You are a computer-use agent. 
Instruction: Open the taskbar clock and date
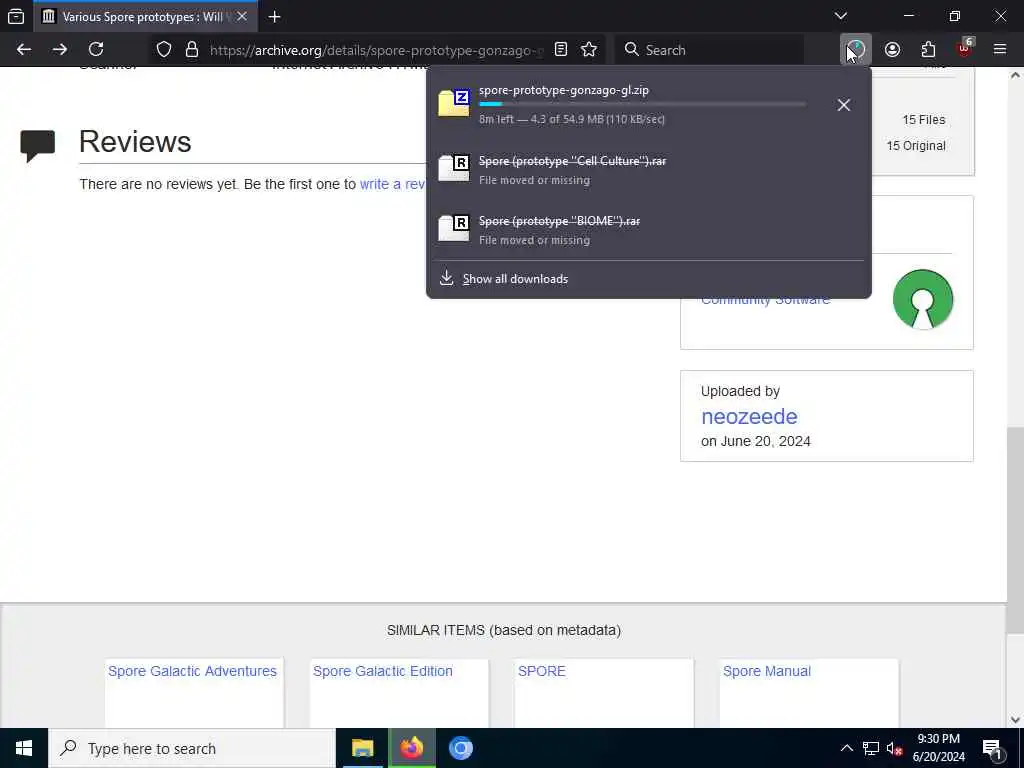[938, 748]
